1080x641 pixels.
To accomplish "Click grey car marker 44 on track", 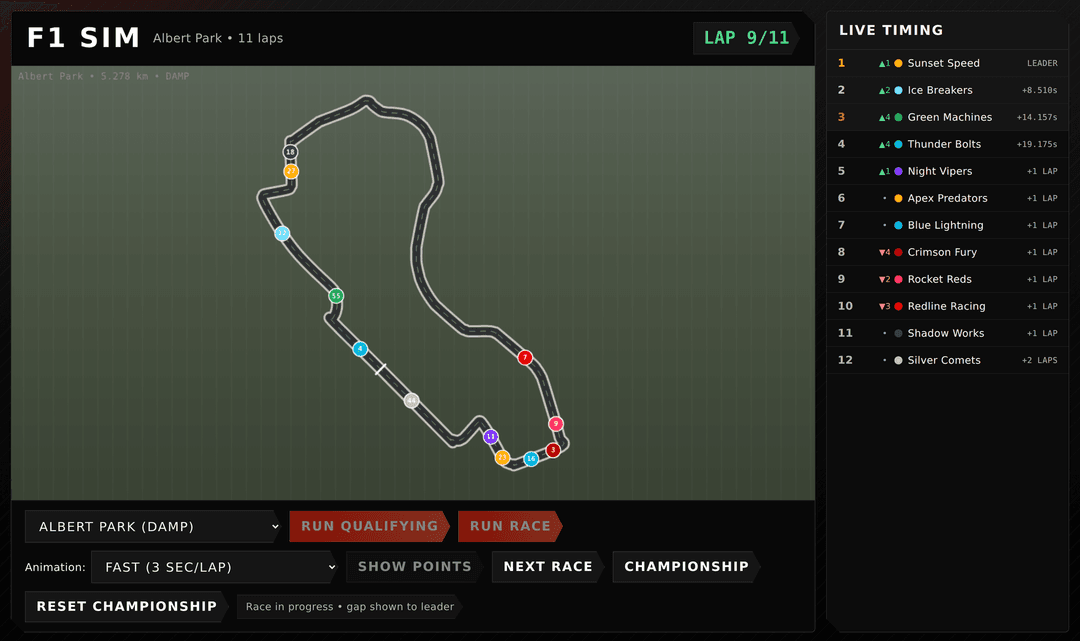I will point(411,400).
